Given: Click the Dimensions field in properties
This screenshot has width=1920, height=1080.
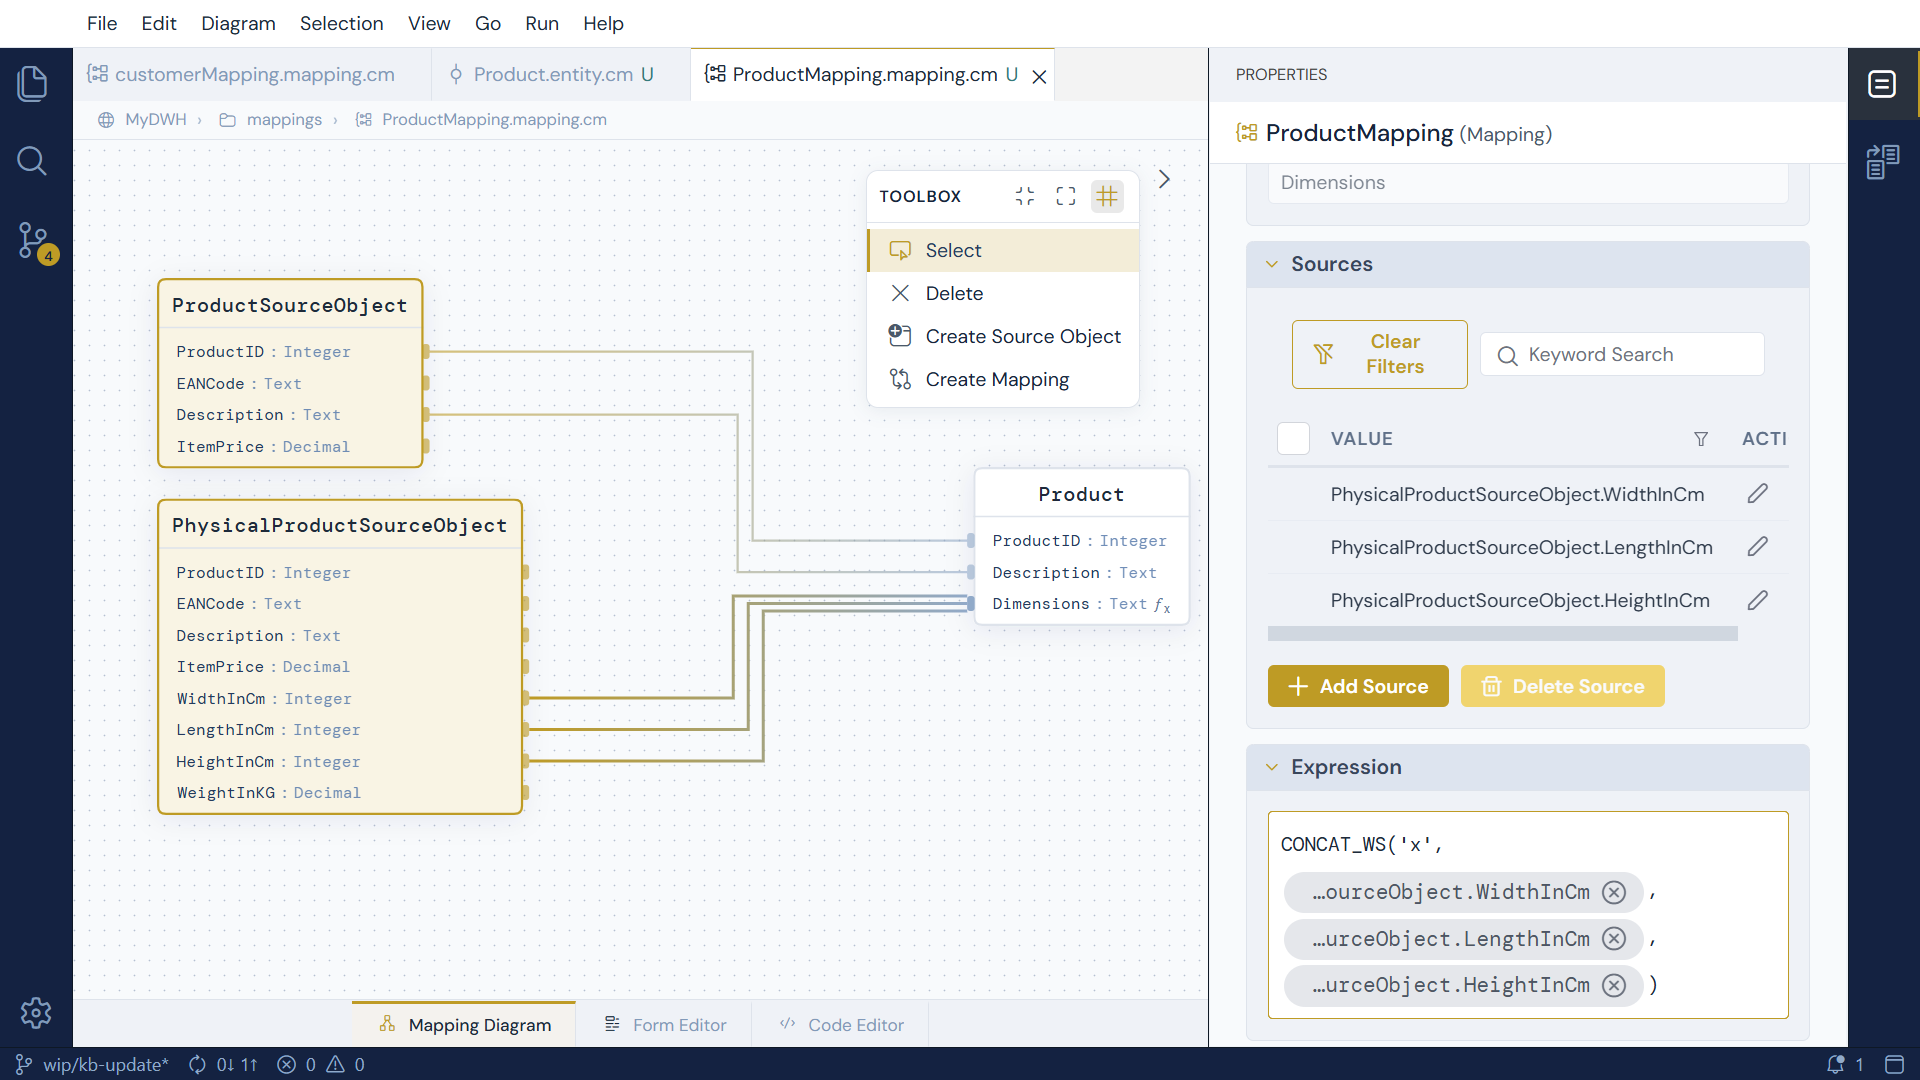Looking at the screenshot, I should [x=1528, y=183].
